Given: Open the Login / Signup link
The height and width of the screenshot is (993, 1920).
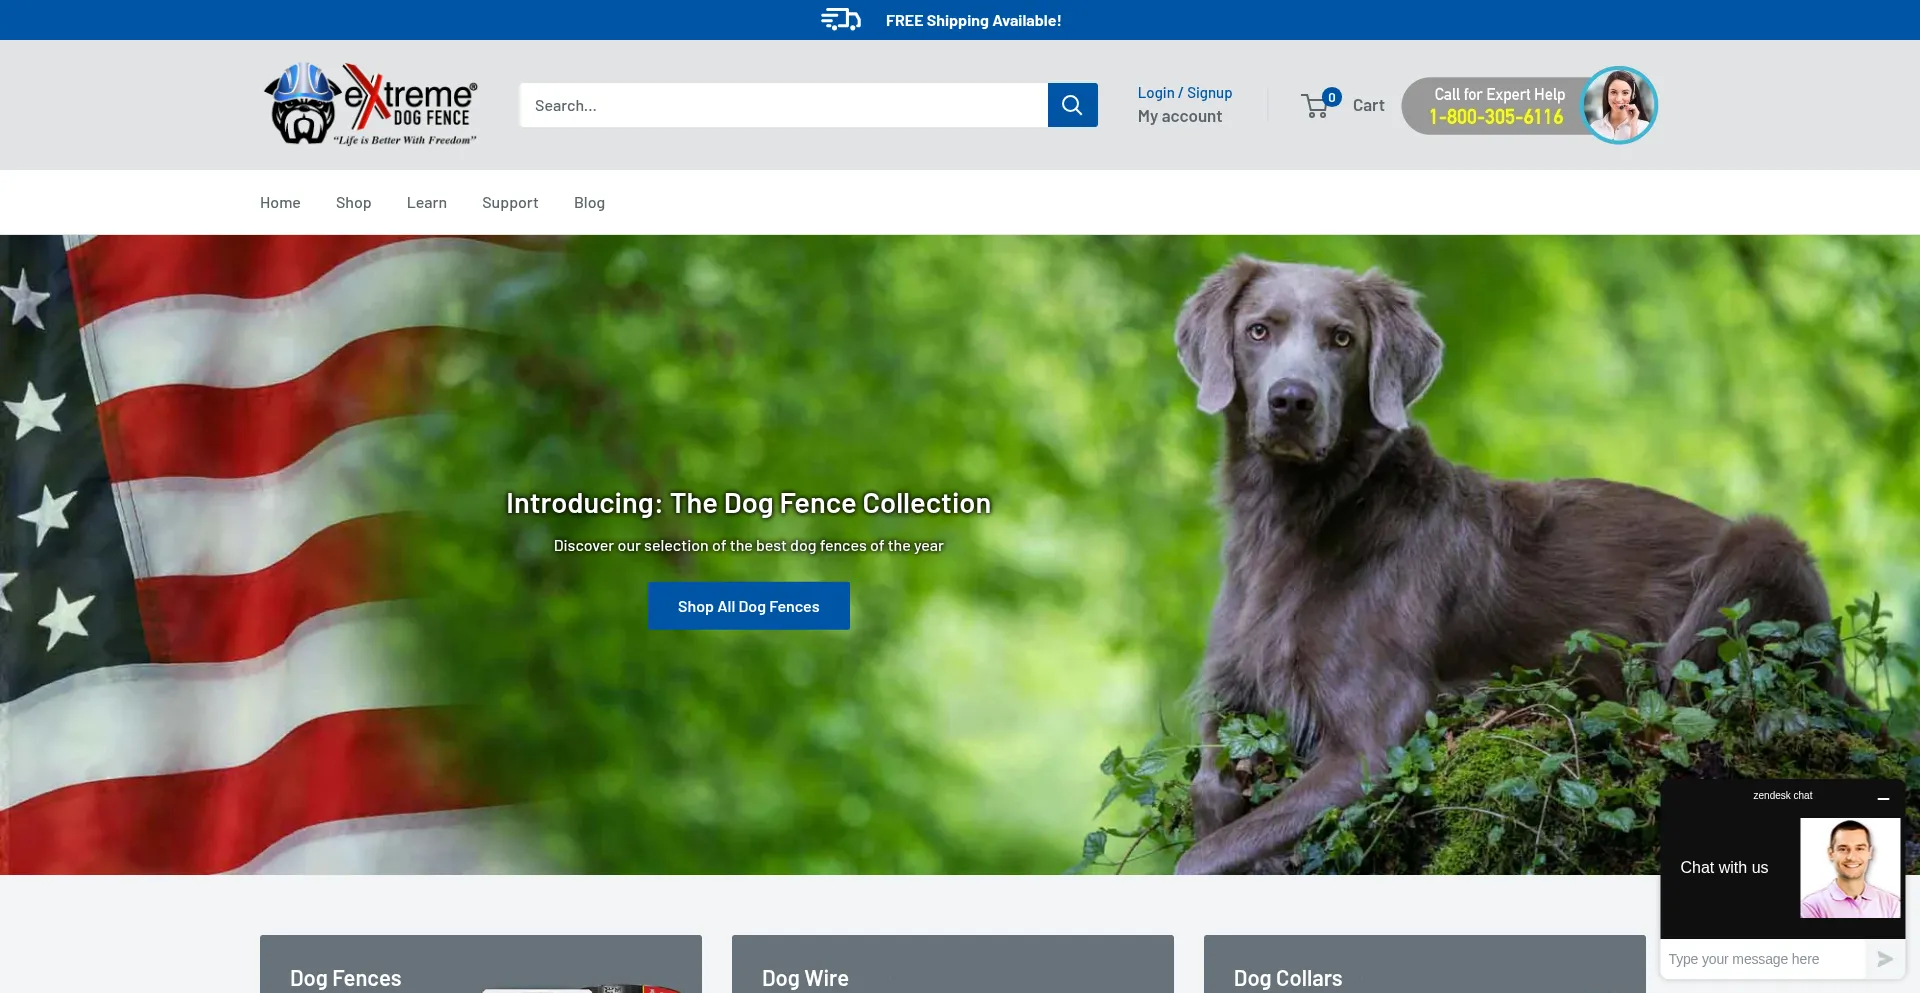Looking at the screenshot, I should pos(1184,93).
